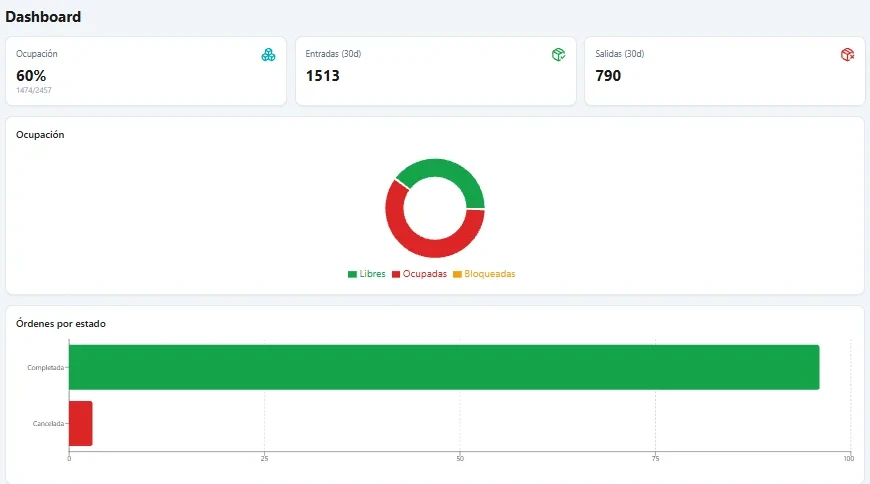Screen dimensions: 870x484
Task: Click the 60% occupancy value
Action: [31, 75]
